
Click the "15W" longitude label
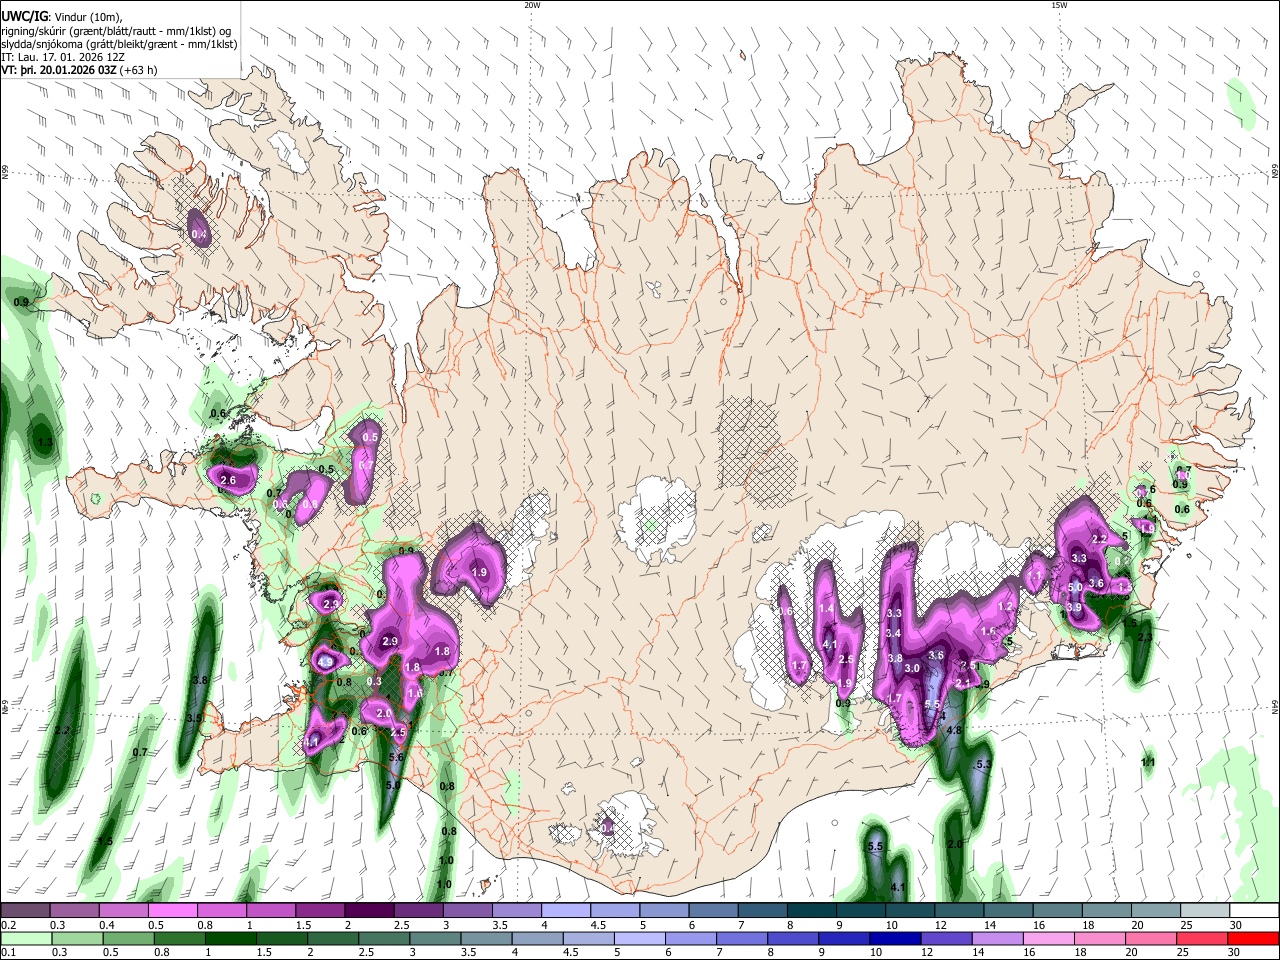[x=1058, y=4]
